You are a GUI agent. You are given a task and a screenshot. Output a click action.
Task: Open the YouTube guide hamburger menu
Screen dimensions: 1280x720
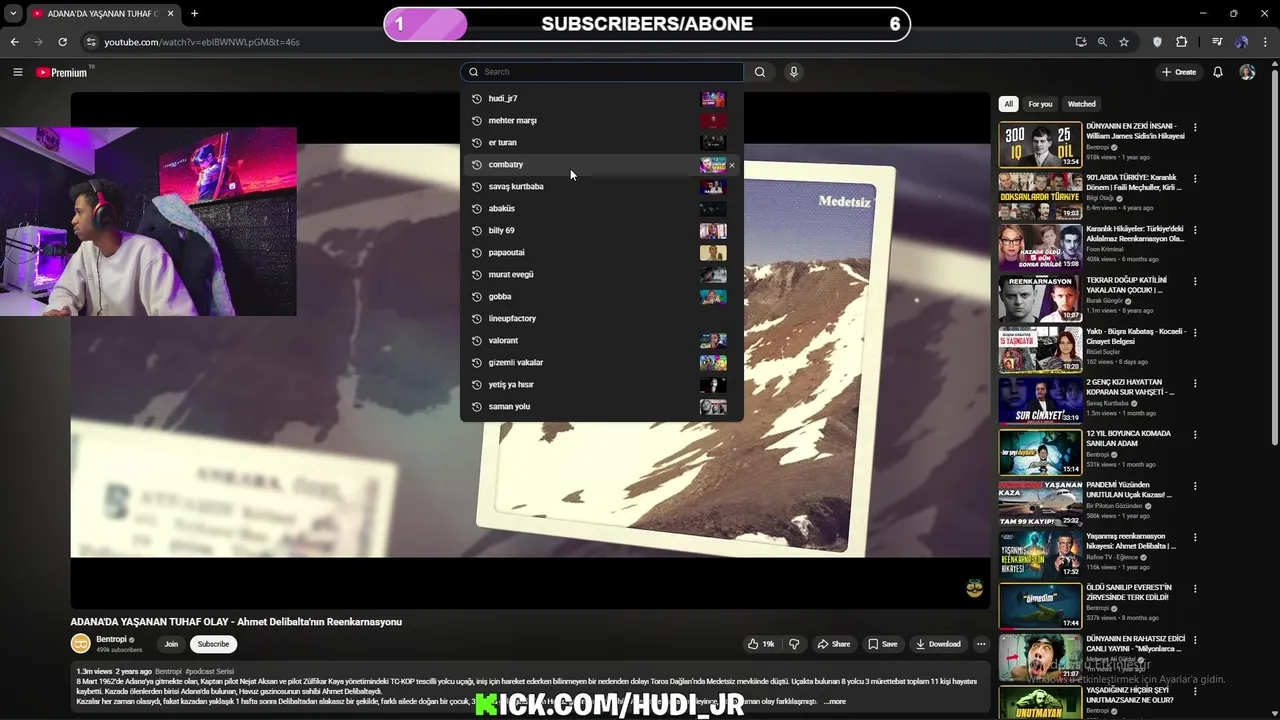17,72
